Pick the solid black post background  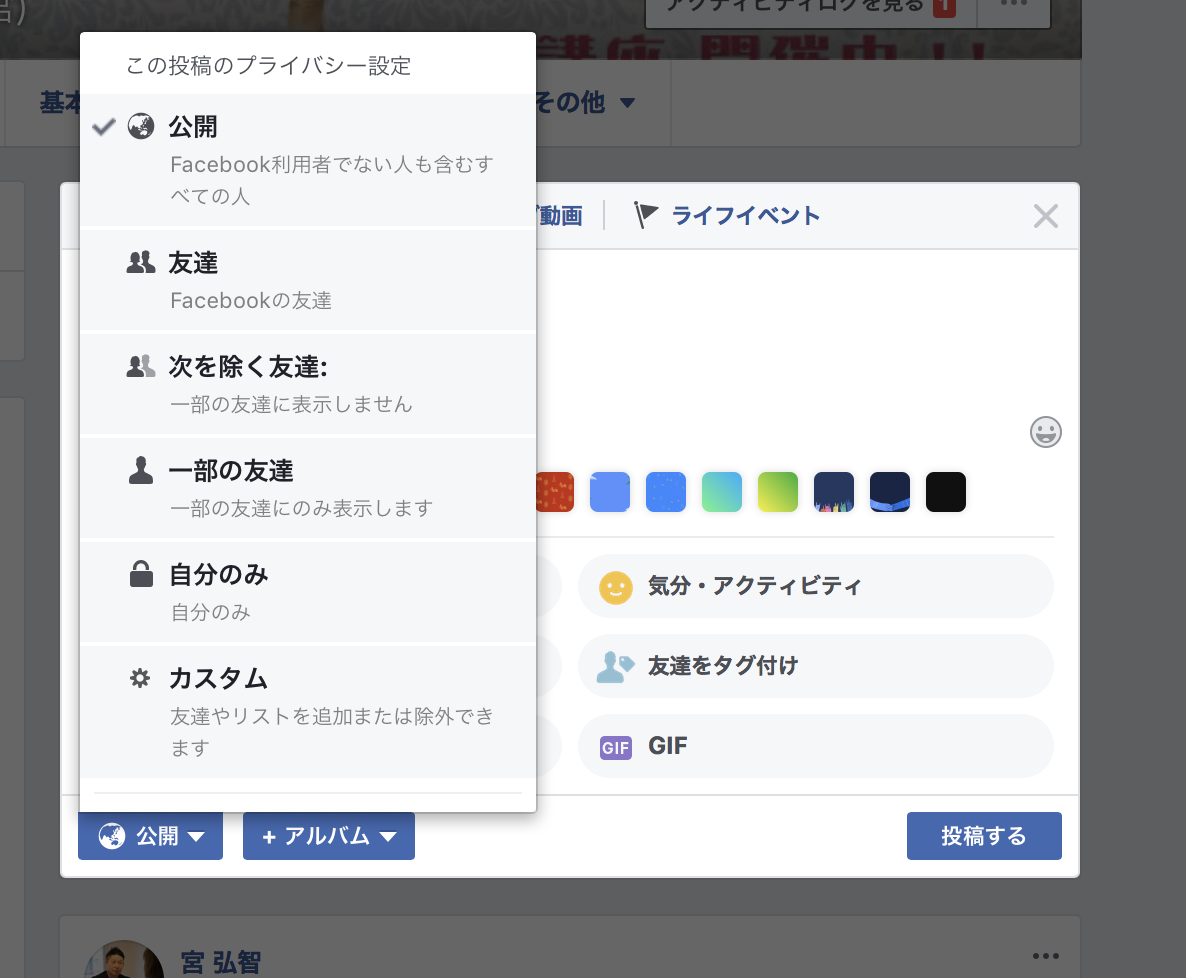coord(945,492)
